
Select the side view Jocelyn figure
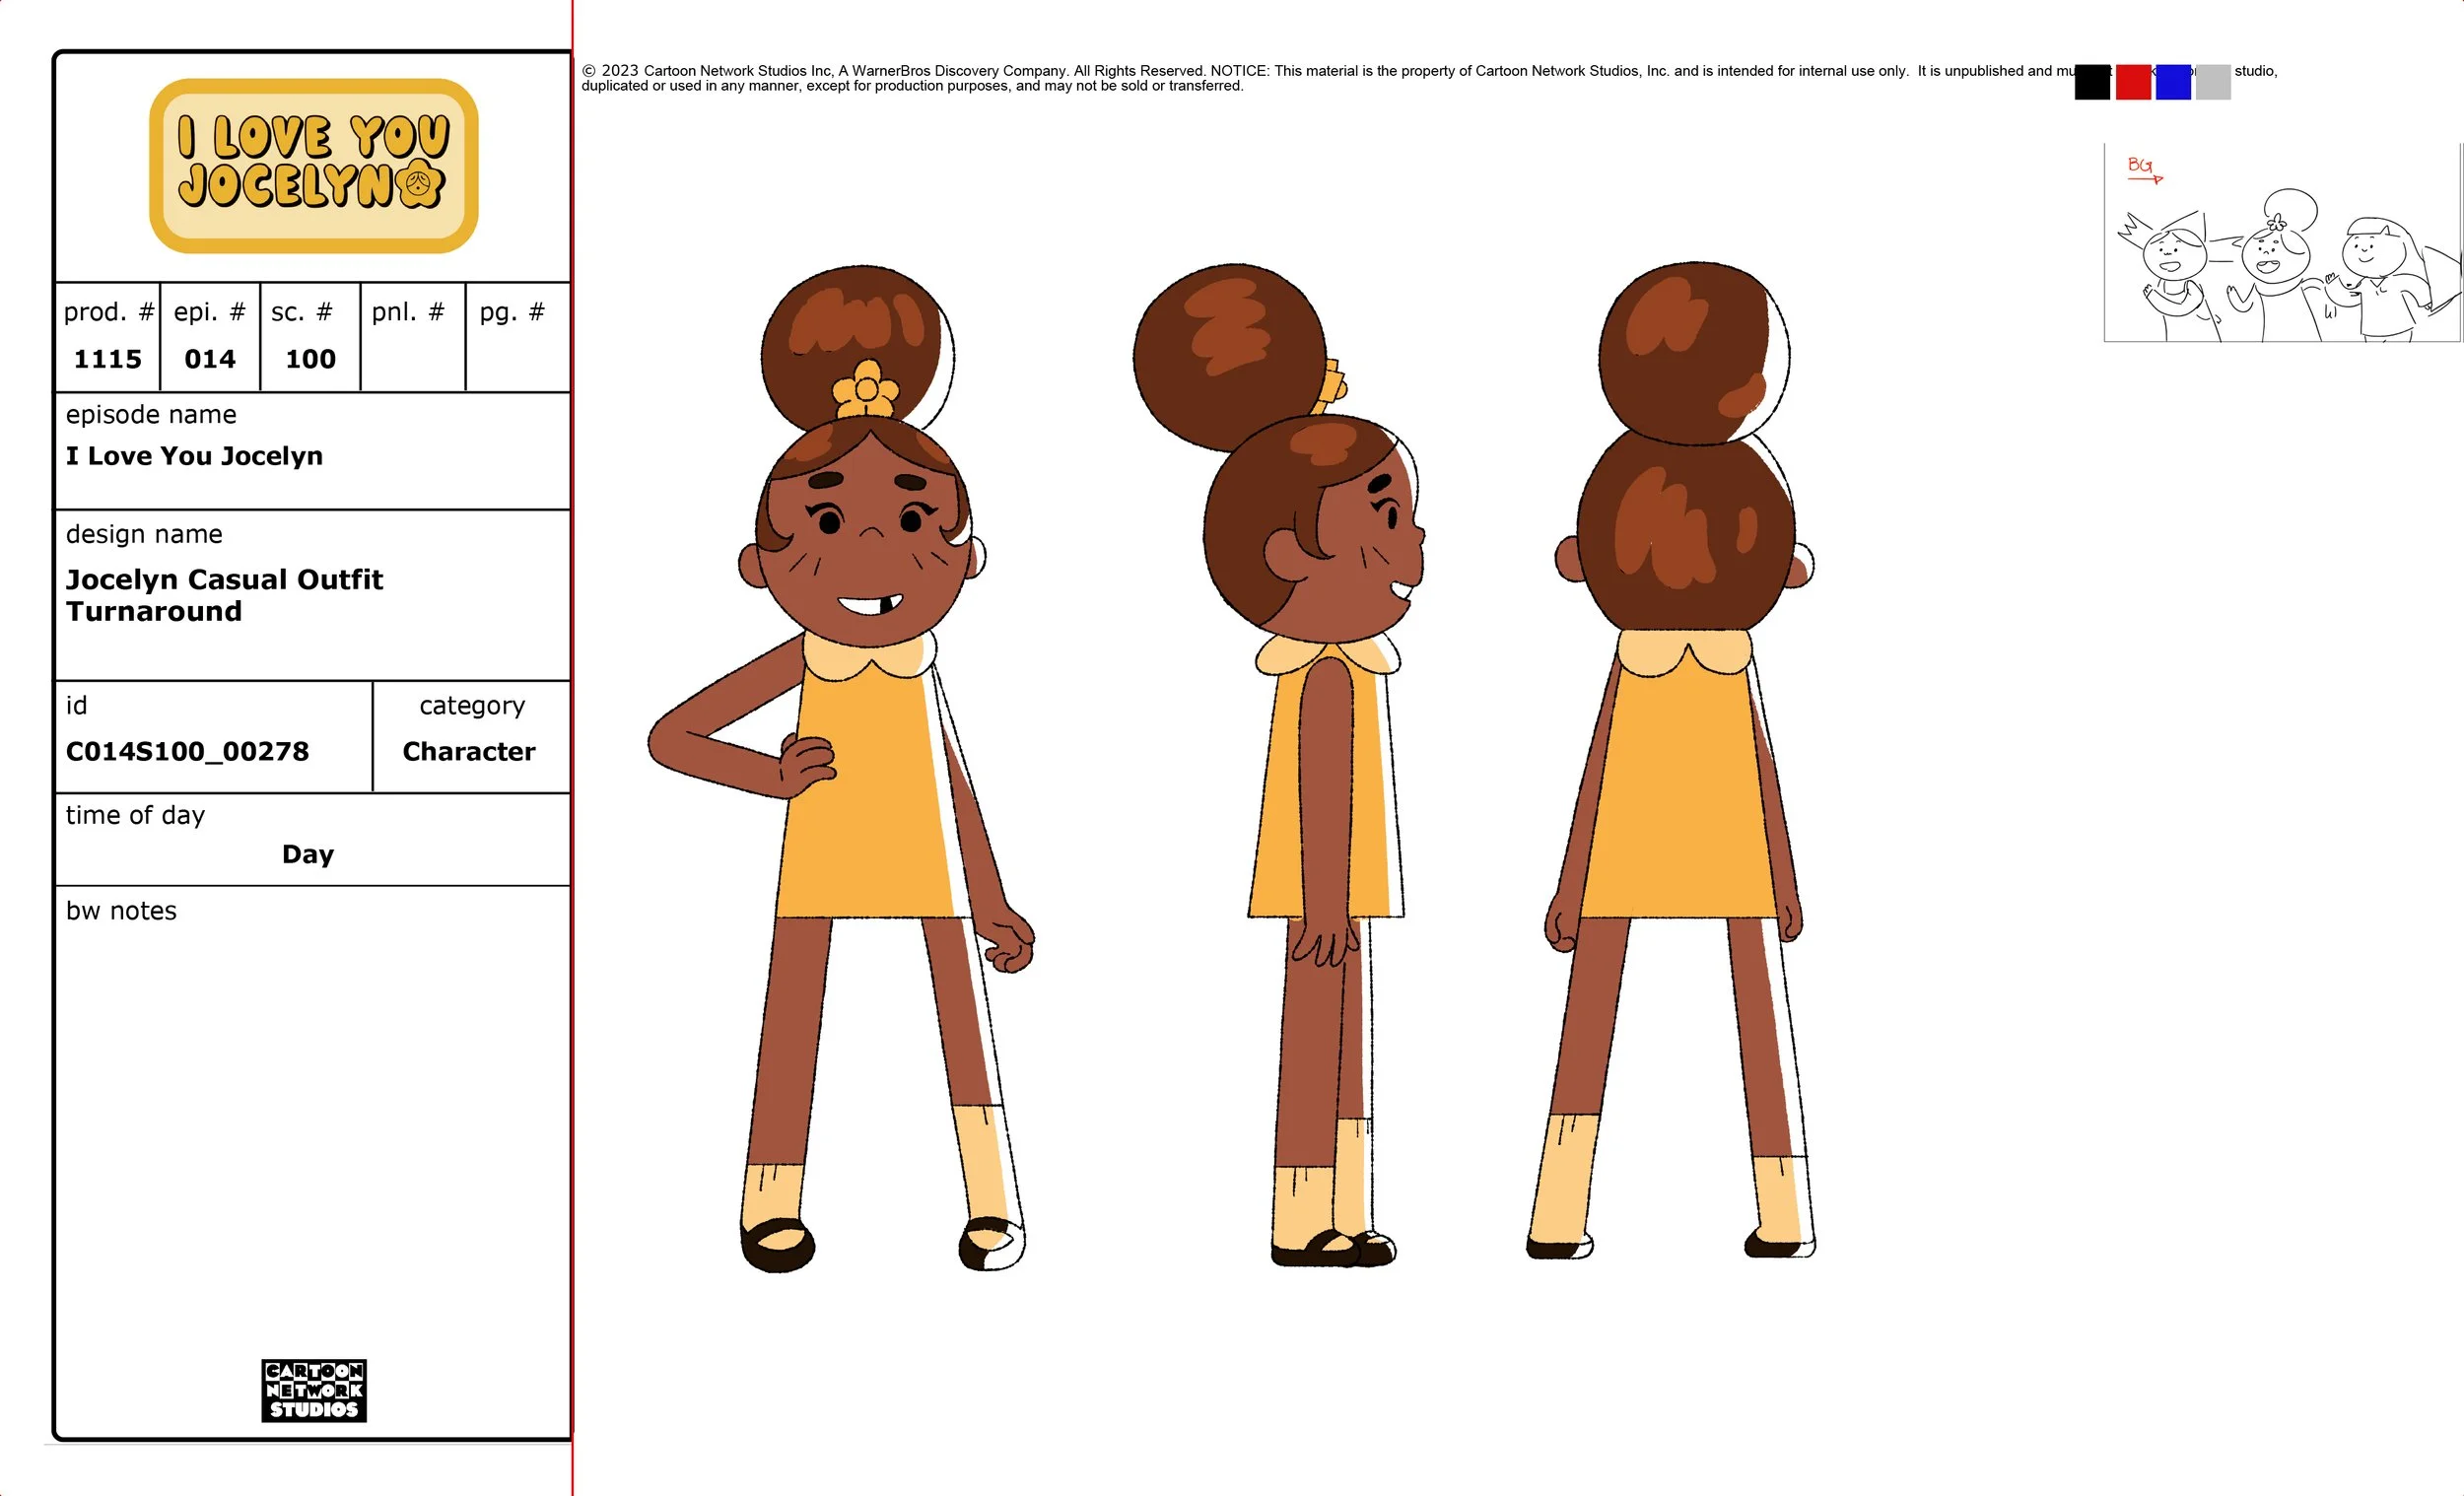[x=1280, y=765]
